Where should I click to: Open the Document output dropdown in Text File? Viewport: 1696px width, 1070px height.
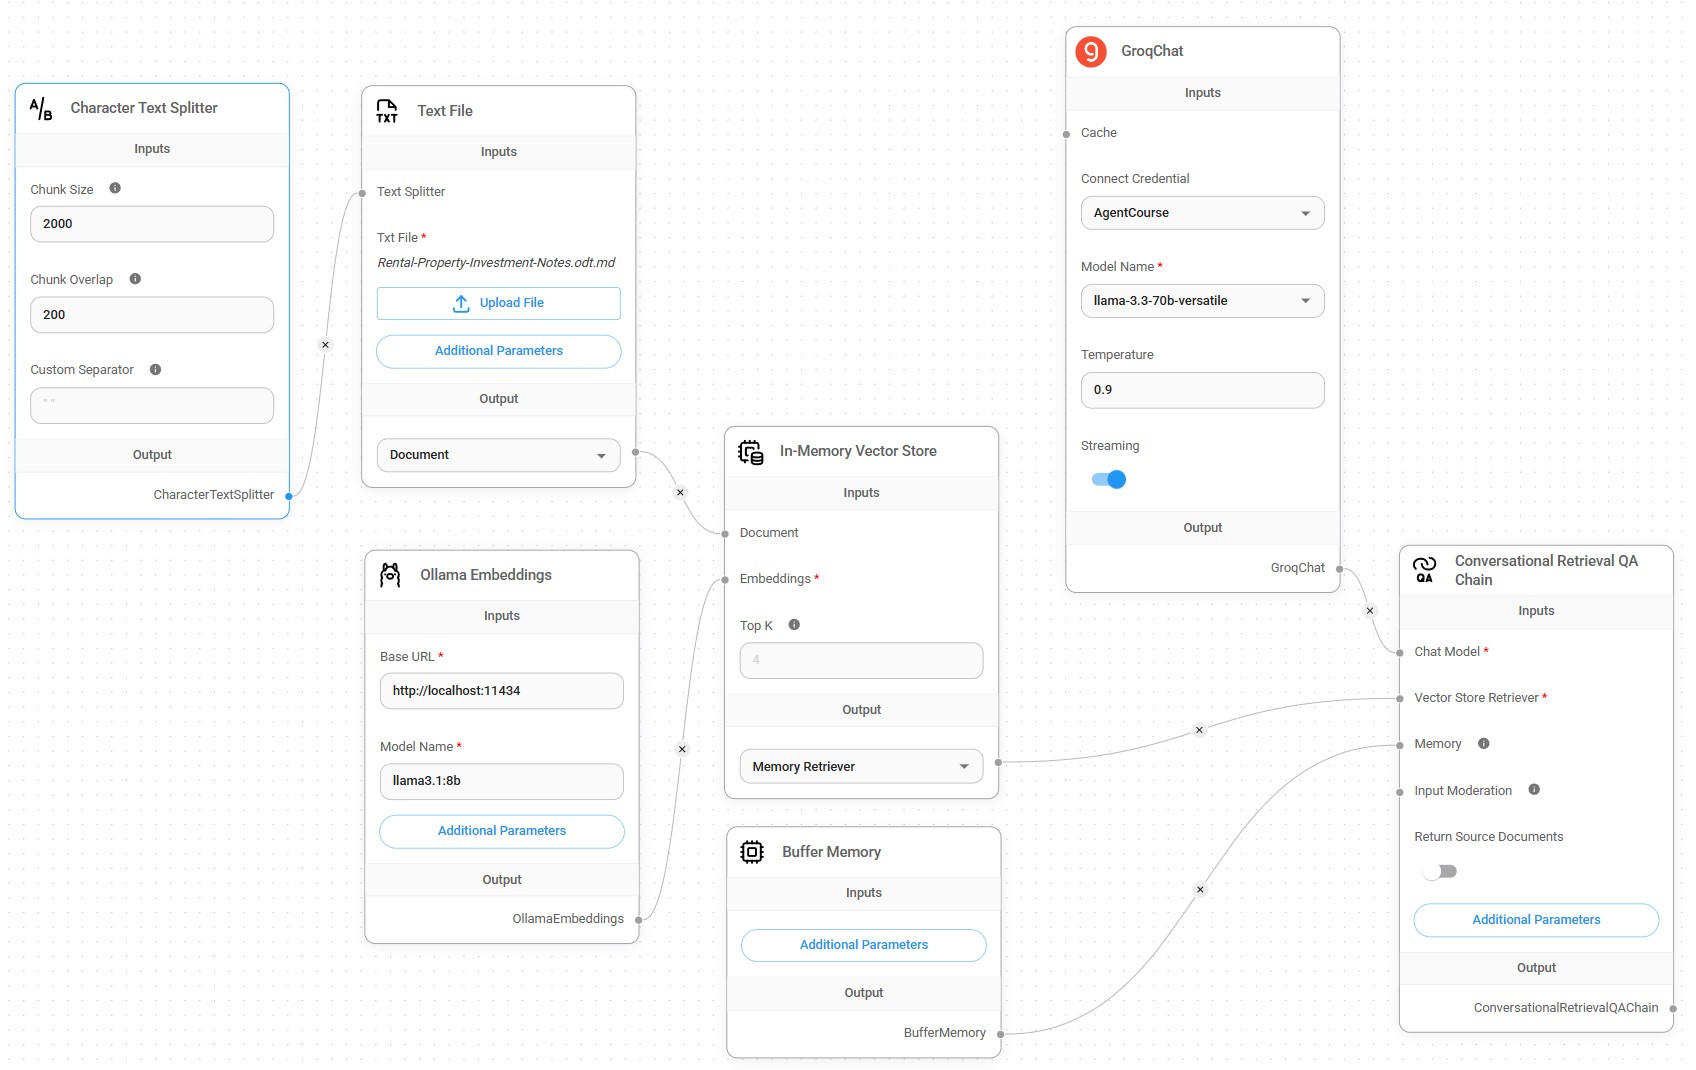click(498, 455)
